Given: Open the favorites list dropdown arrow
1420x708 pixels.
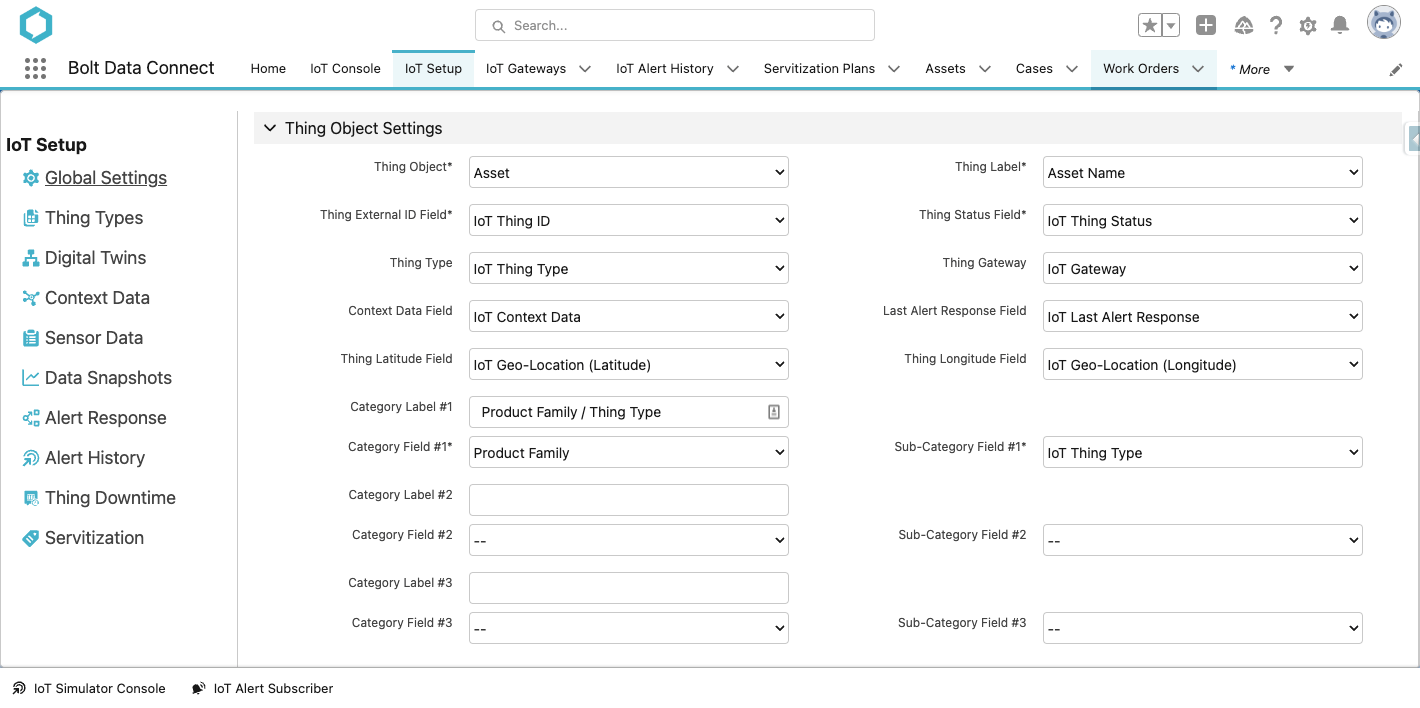Looking at the screenshot, I should coord(1170,26).
